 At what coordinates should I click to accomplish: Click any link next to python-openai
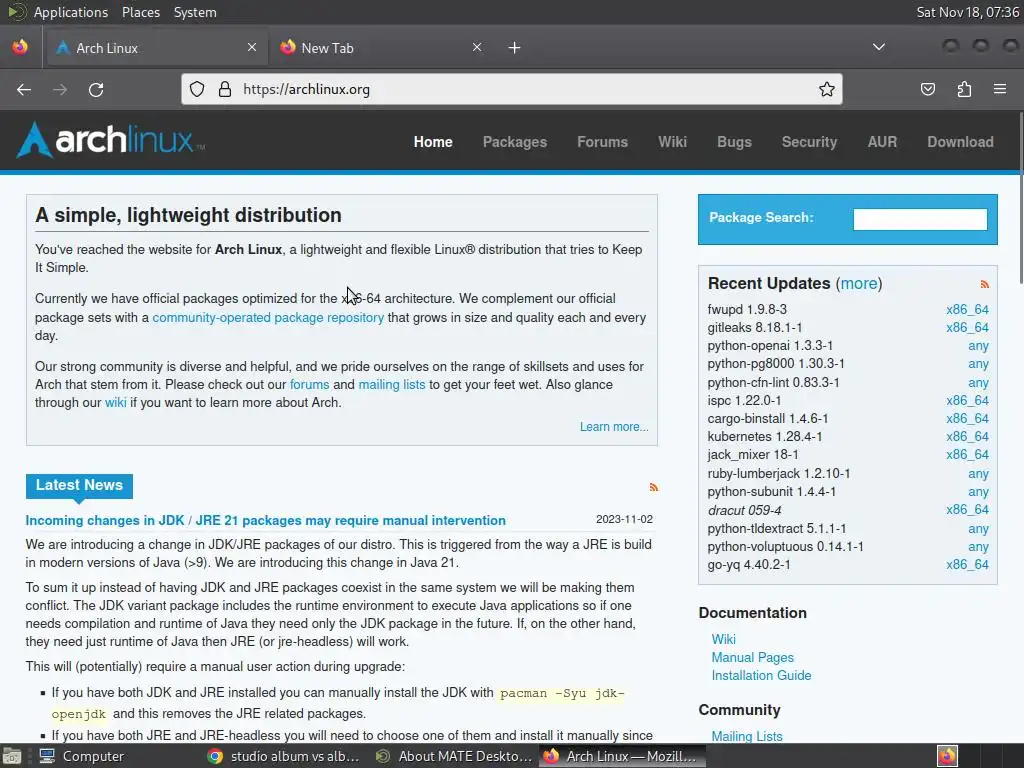[978, 346]
